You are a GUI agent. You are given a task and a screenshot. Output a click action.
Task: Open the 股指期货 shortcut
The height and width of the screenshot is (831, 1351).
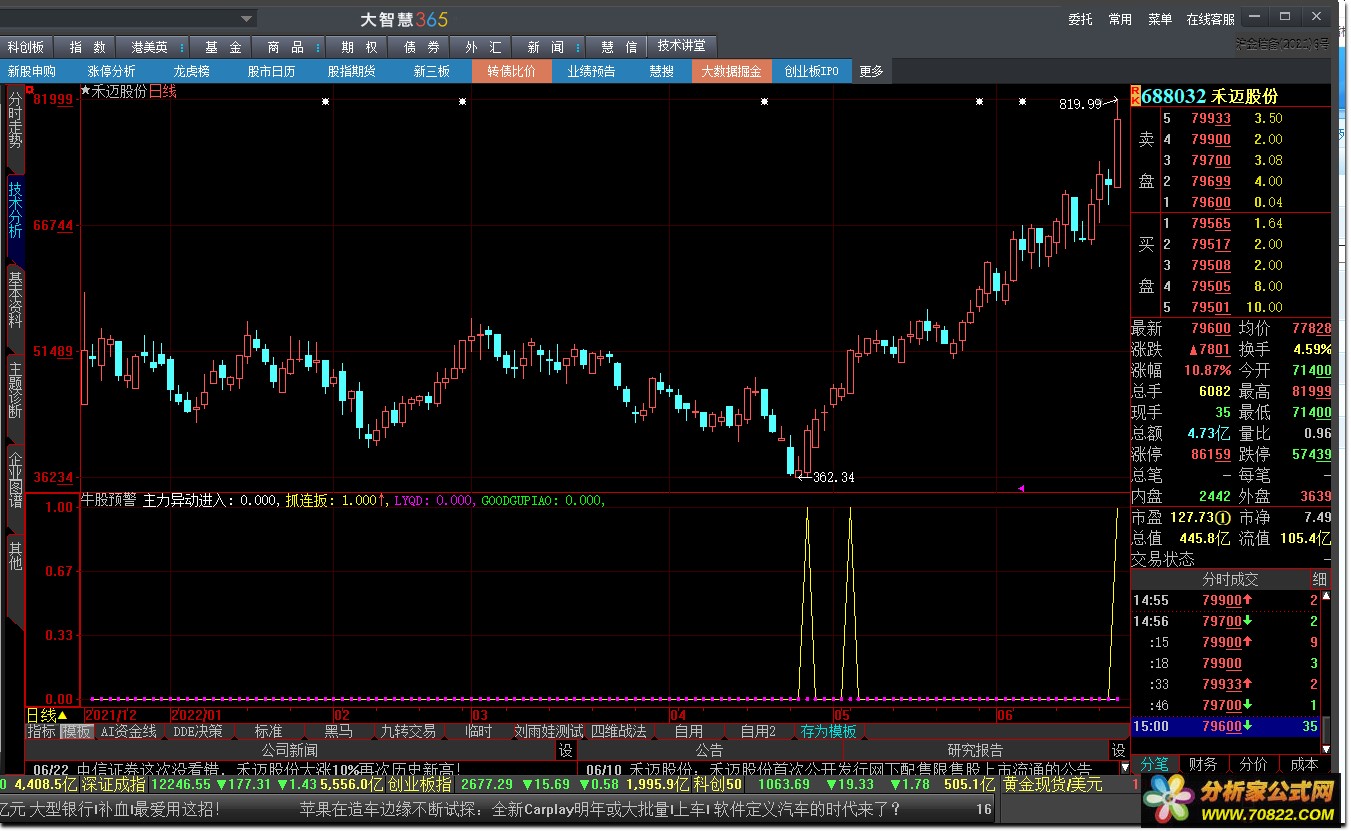click(352, 71)
